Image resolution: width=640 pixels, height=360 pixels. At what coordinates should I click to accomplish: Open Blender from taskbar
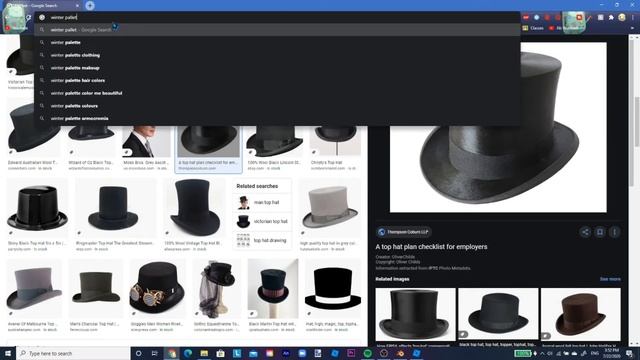point(400,353)
